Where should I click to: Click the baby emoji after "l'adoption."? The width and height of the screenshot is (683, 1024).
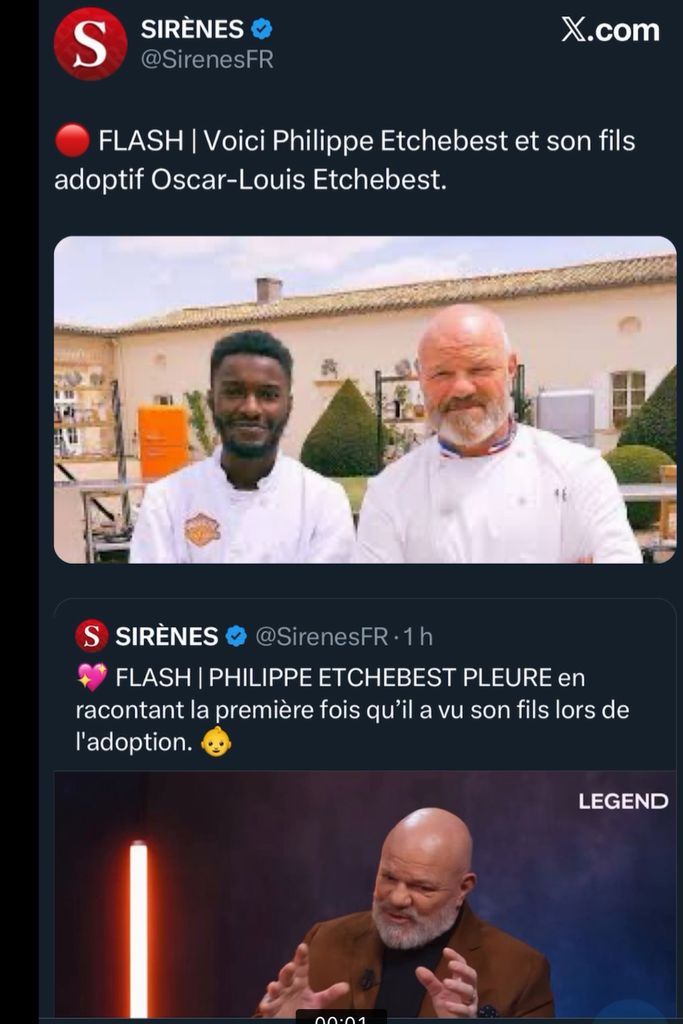point(216,743)
